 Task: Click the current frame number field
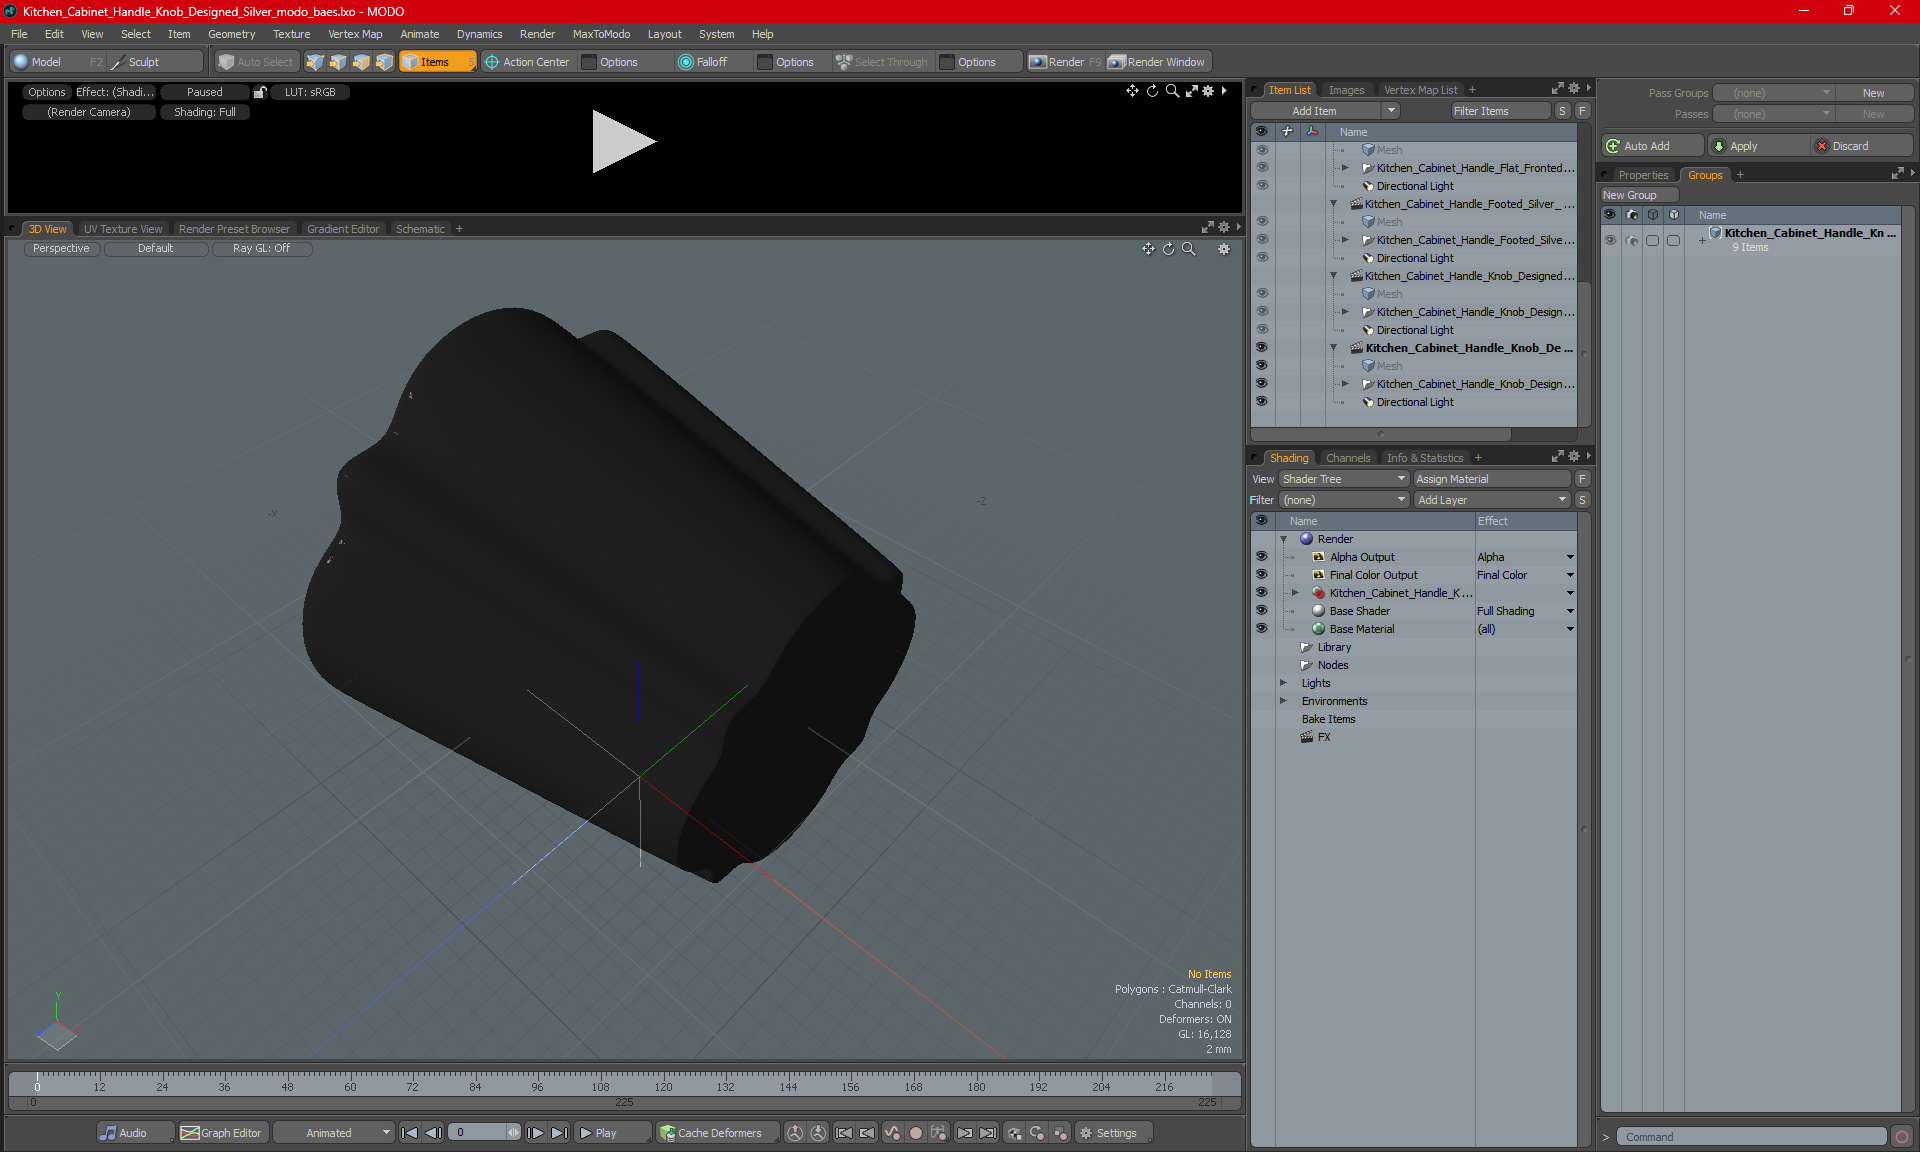point(478,1133)
